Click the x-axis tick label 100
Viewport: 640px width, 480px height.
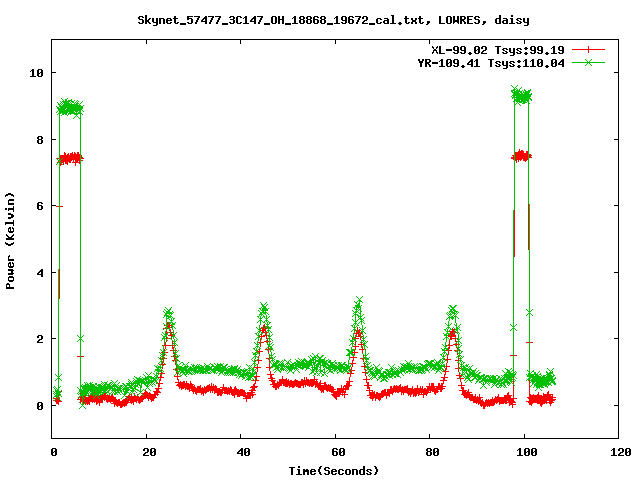[x=527, y=452]
